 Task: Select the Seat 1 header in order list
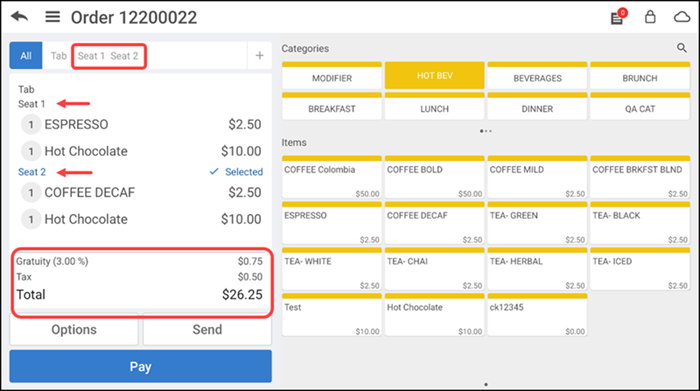[x=31, y=104]
